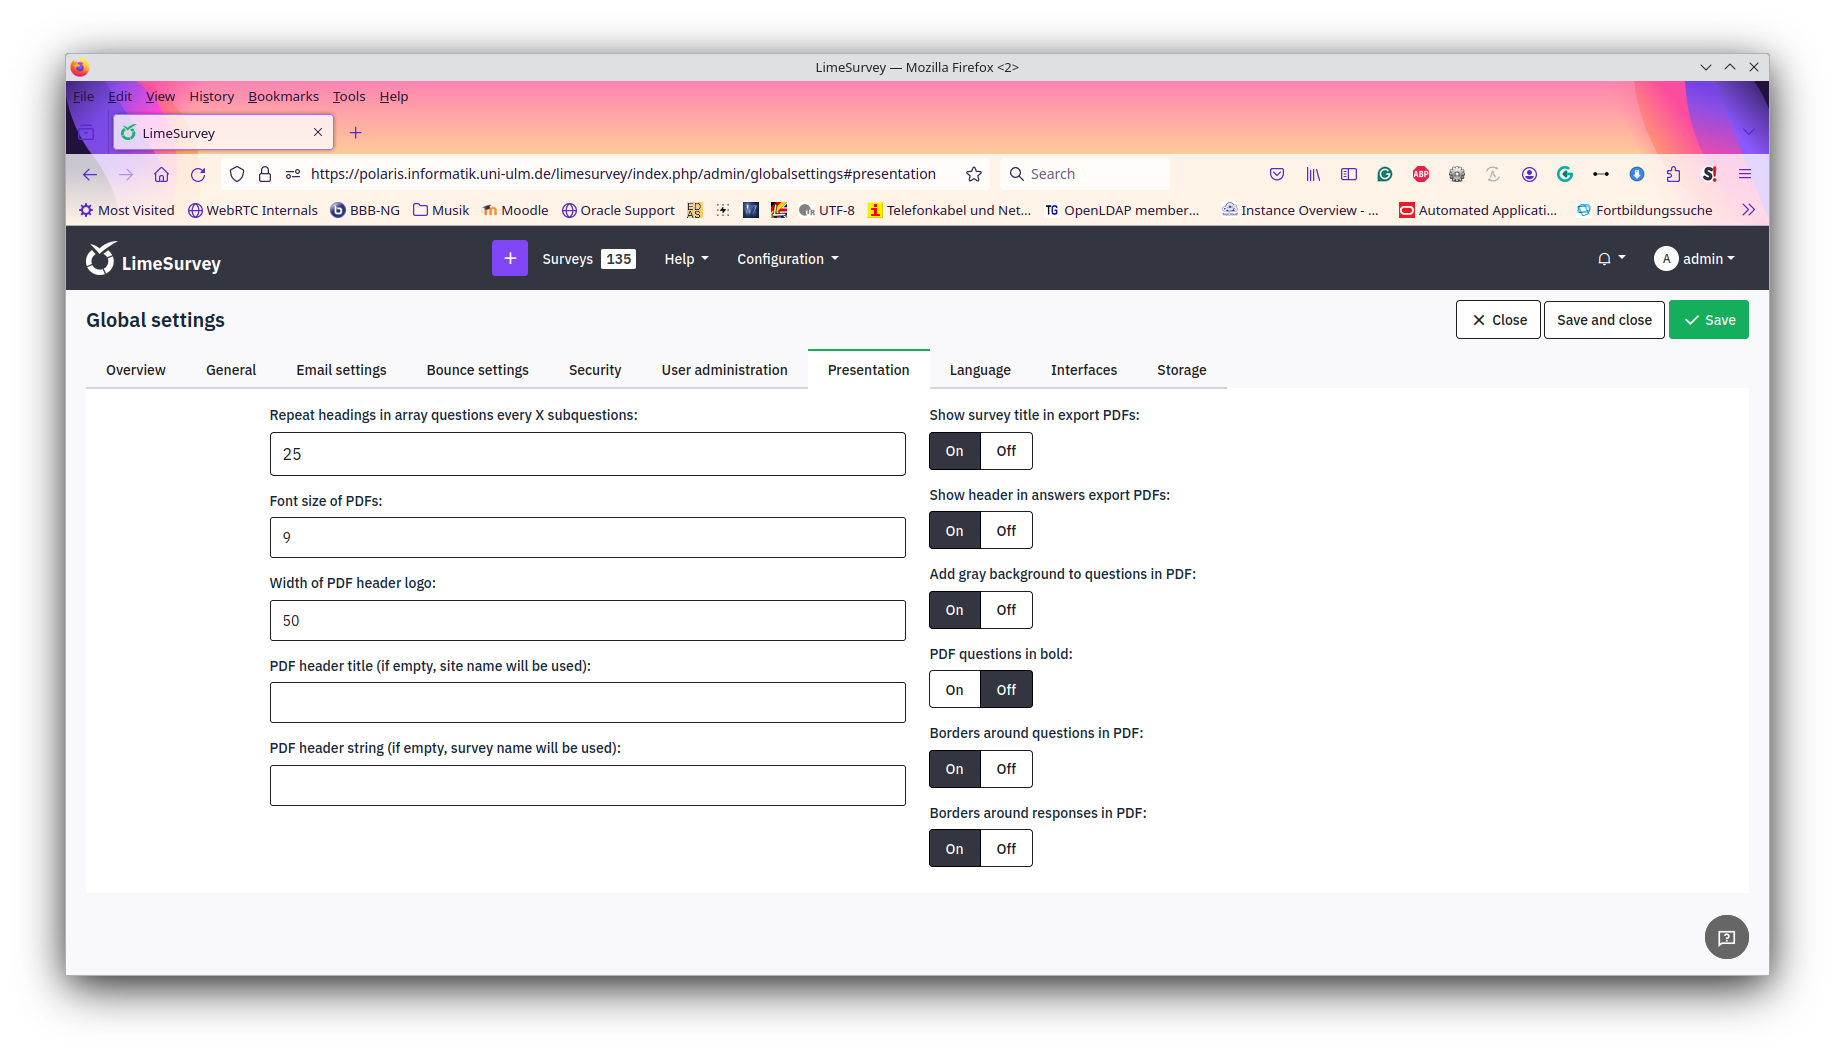Open the Moodle bookmark

(x=515, y=210)
